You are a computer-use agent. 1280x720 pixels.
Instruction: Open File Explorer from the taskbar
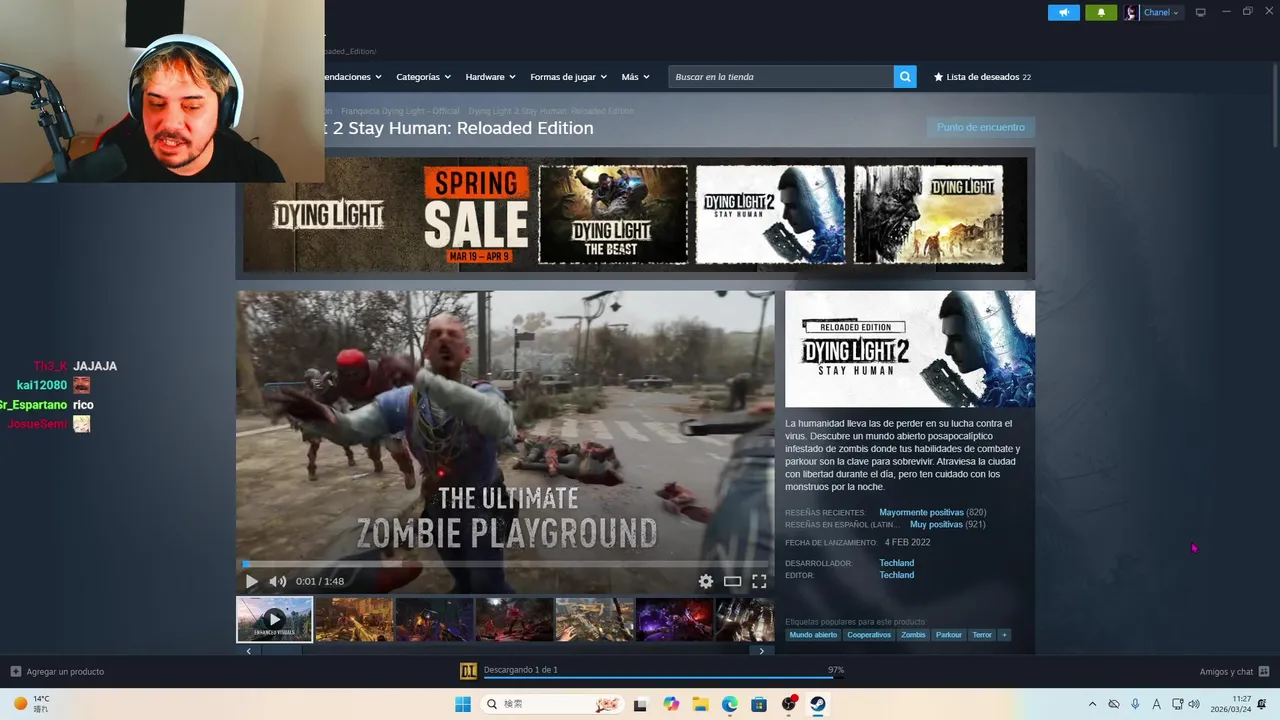[x=700, y=704]
